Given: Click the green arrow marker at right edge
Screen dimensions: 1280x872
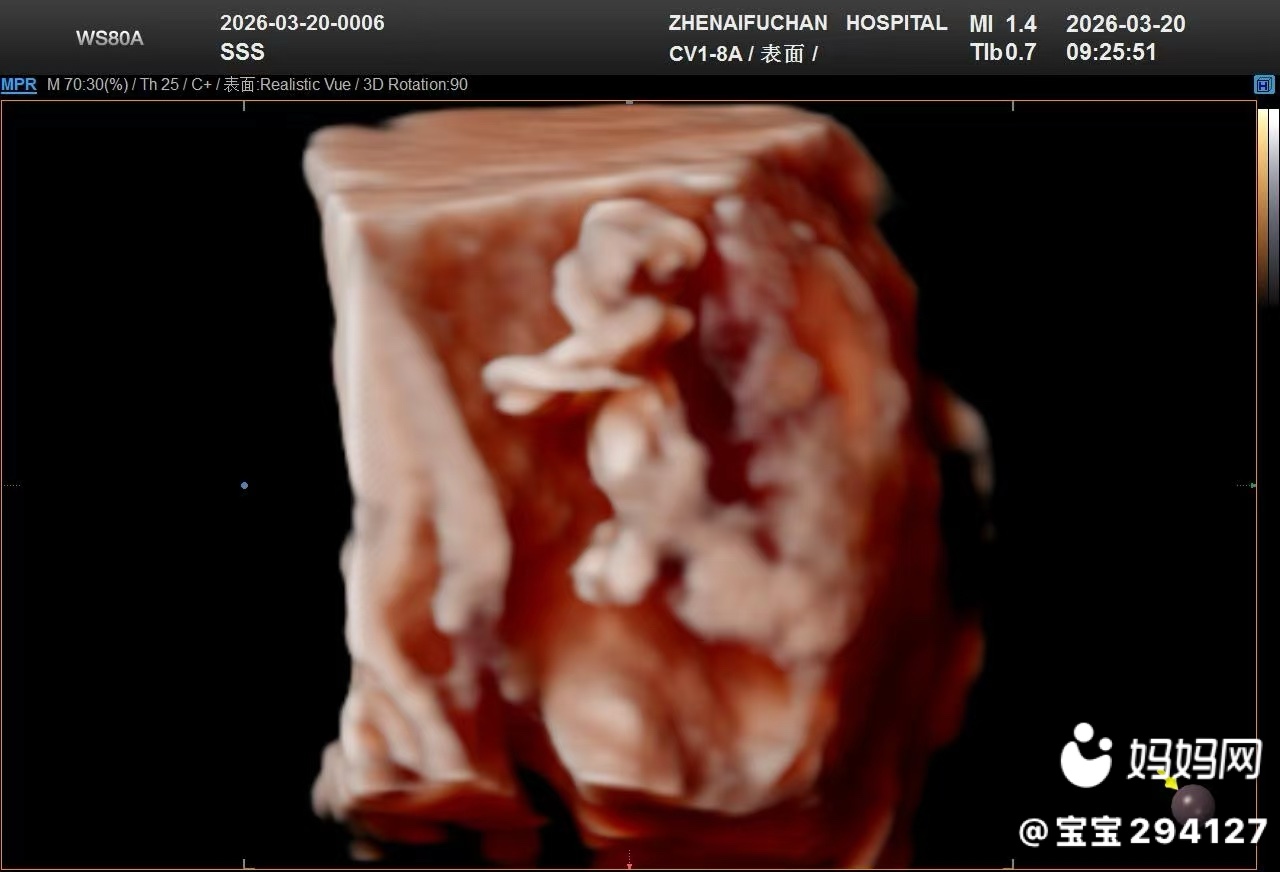Looking at the screenshot, I should click(1252, 486).
